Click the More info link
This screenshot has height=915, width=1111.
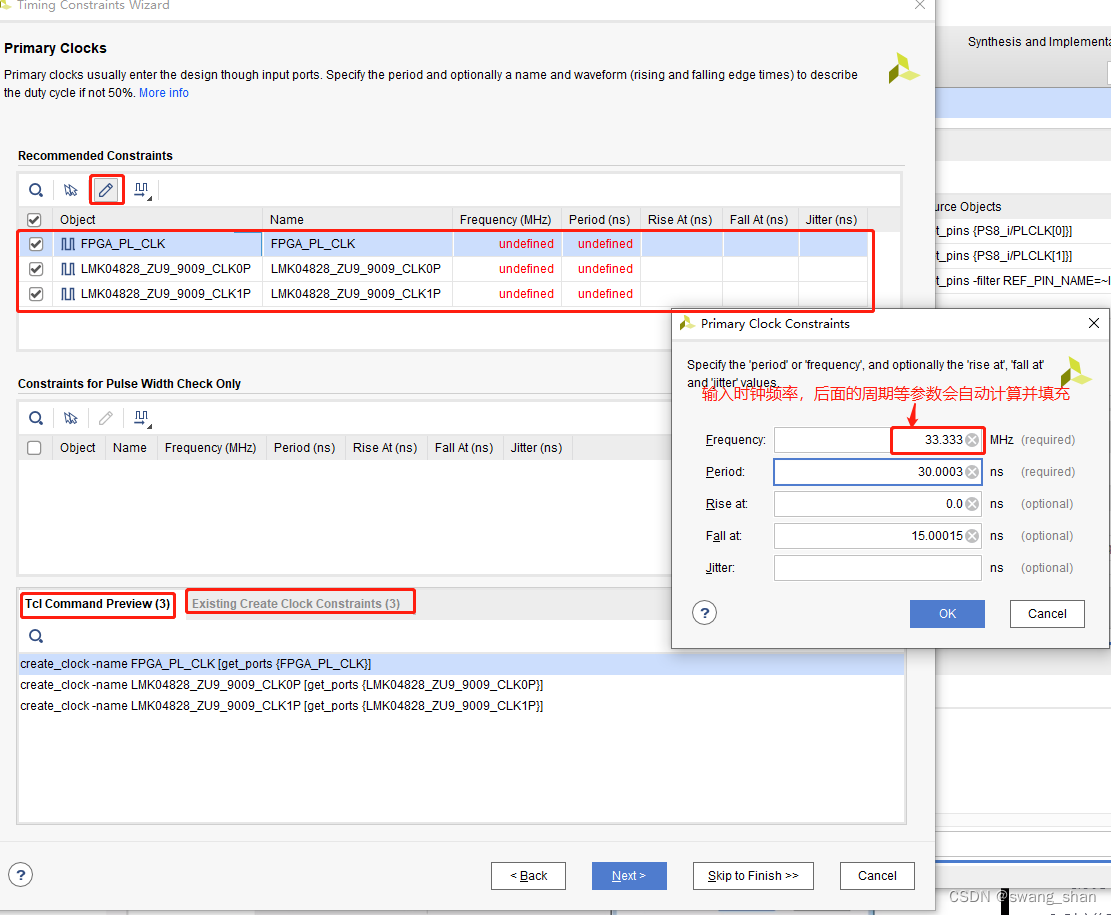(x=164, y=93)
